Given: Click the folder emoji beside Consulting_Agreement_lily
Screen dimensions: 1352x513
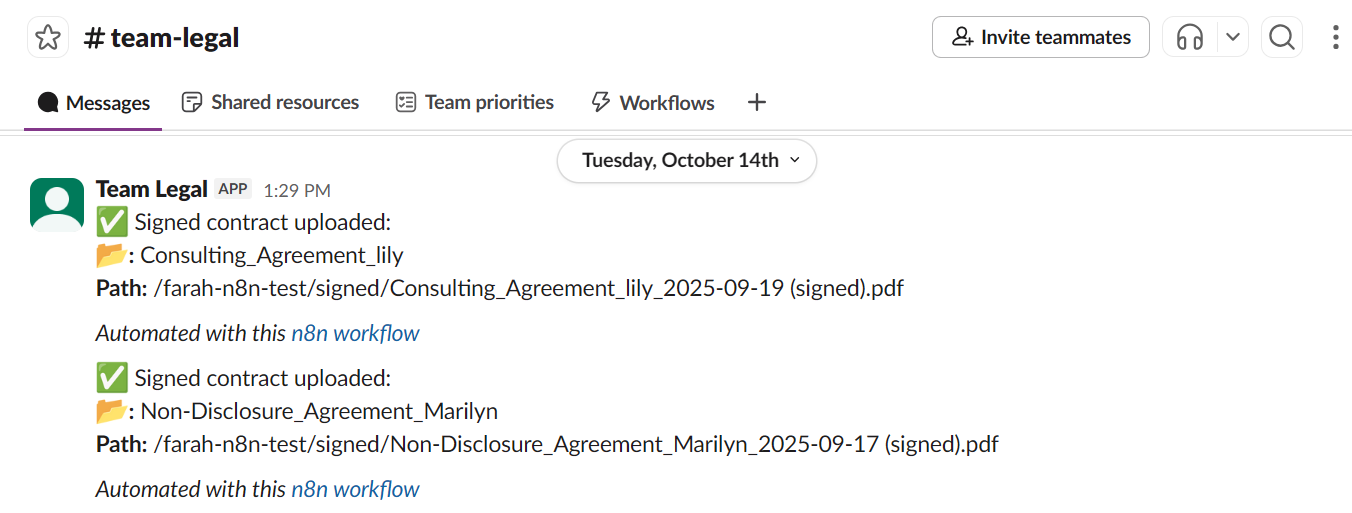Looking at the screenshot, I should 111,256.
